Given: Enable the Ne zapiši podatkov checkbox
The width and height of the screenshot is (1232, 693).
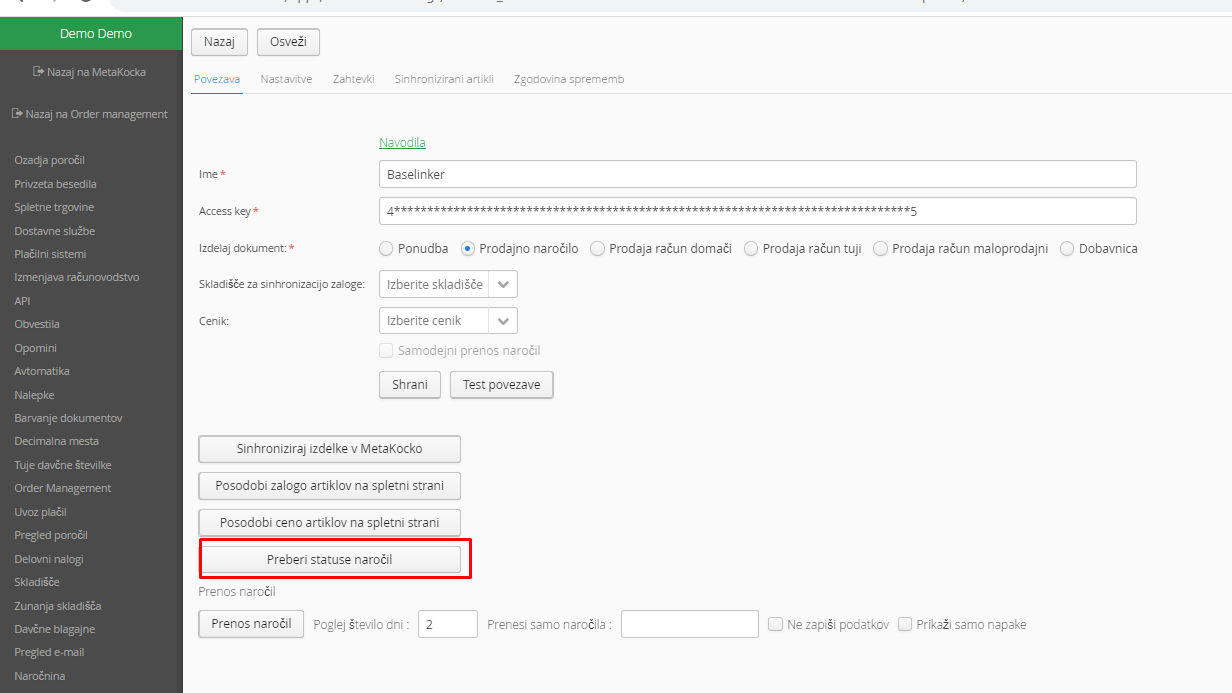Looking at the screenshot, I should coord(775,624).
